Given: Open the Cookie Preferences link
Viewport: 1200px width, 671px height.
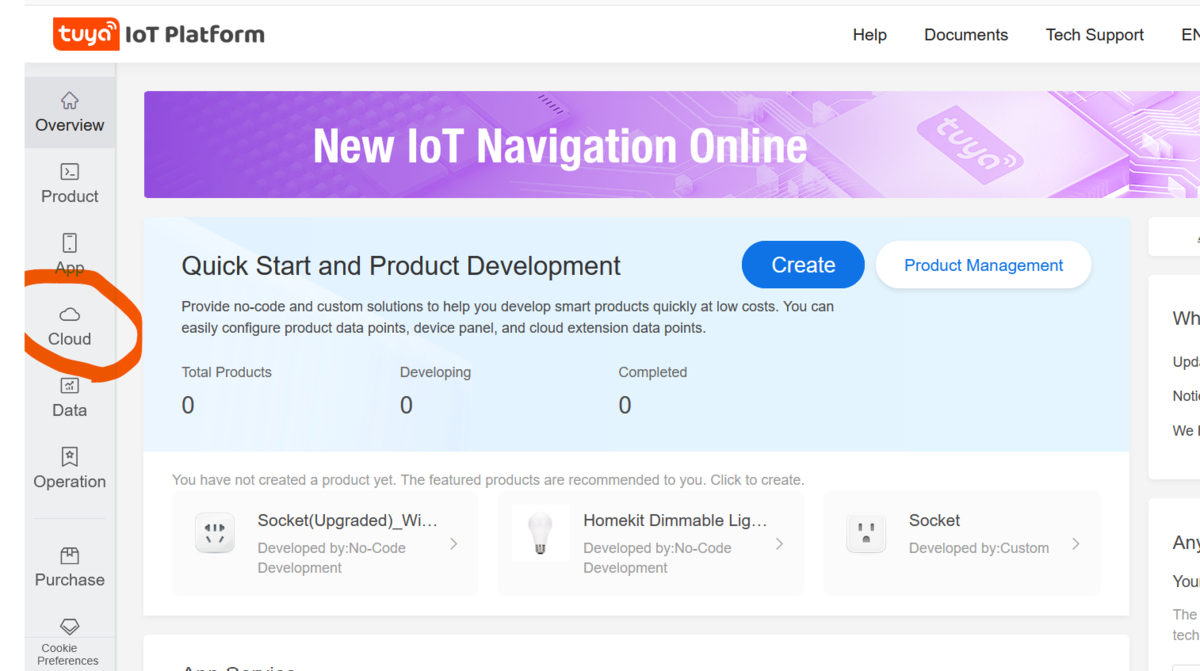Looking at the screenshot, I should (68, 654).
